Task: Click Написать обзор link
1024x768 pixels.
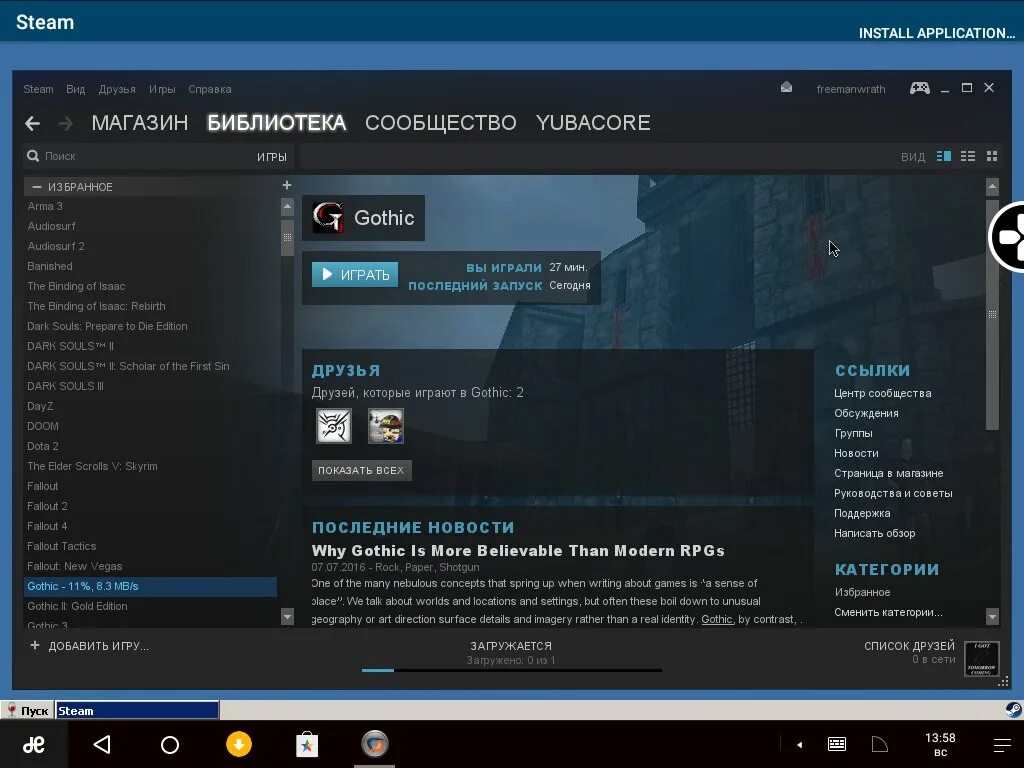Action: pyautogui.click(x=874, y=533)
